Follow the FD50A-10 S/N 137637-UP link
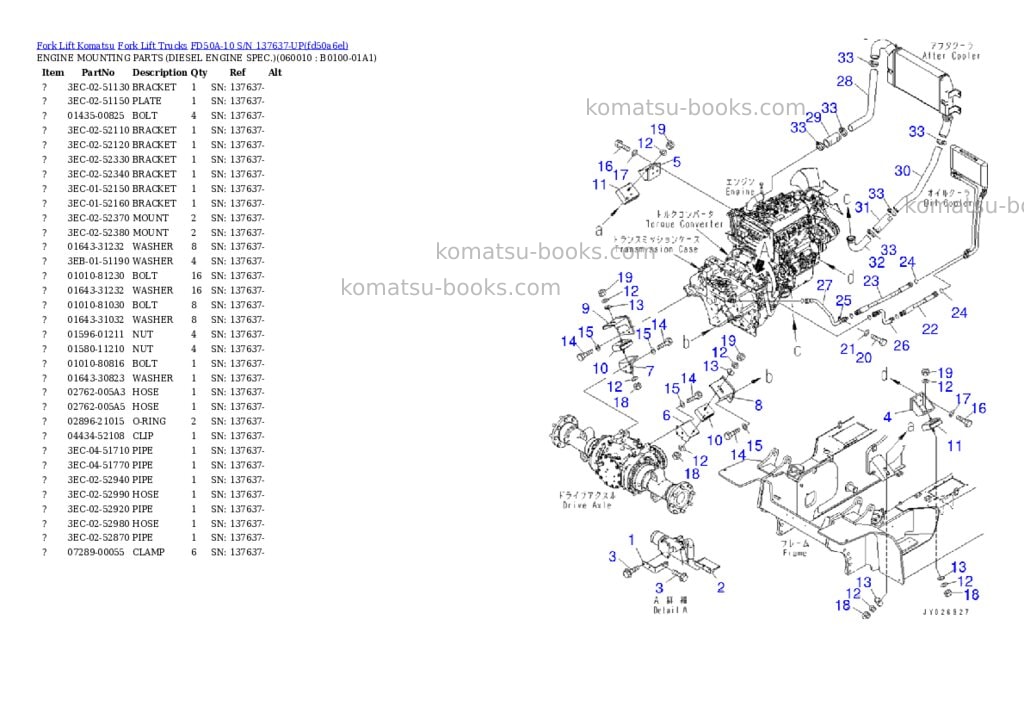 [269, 46]
